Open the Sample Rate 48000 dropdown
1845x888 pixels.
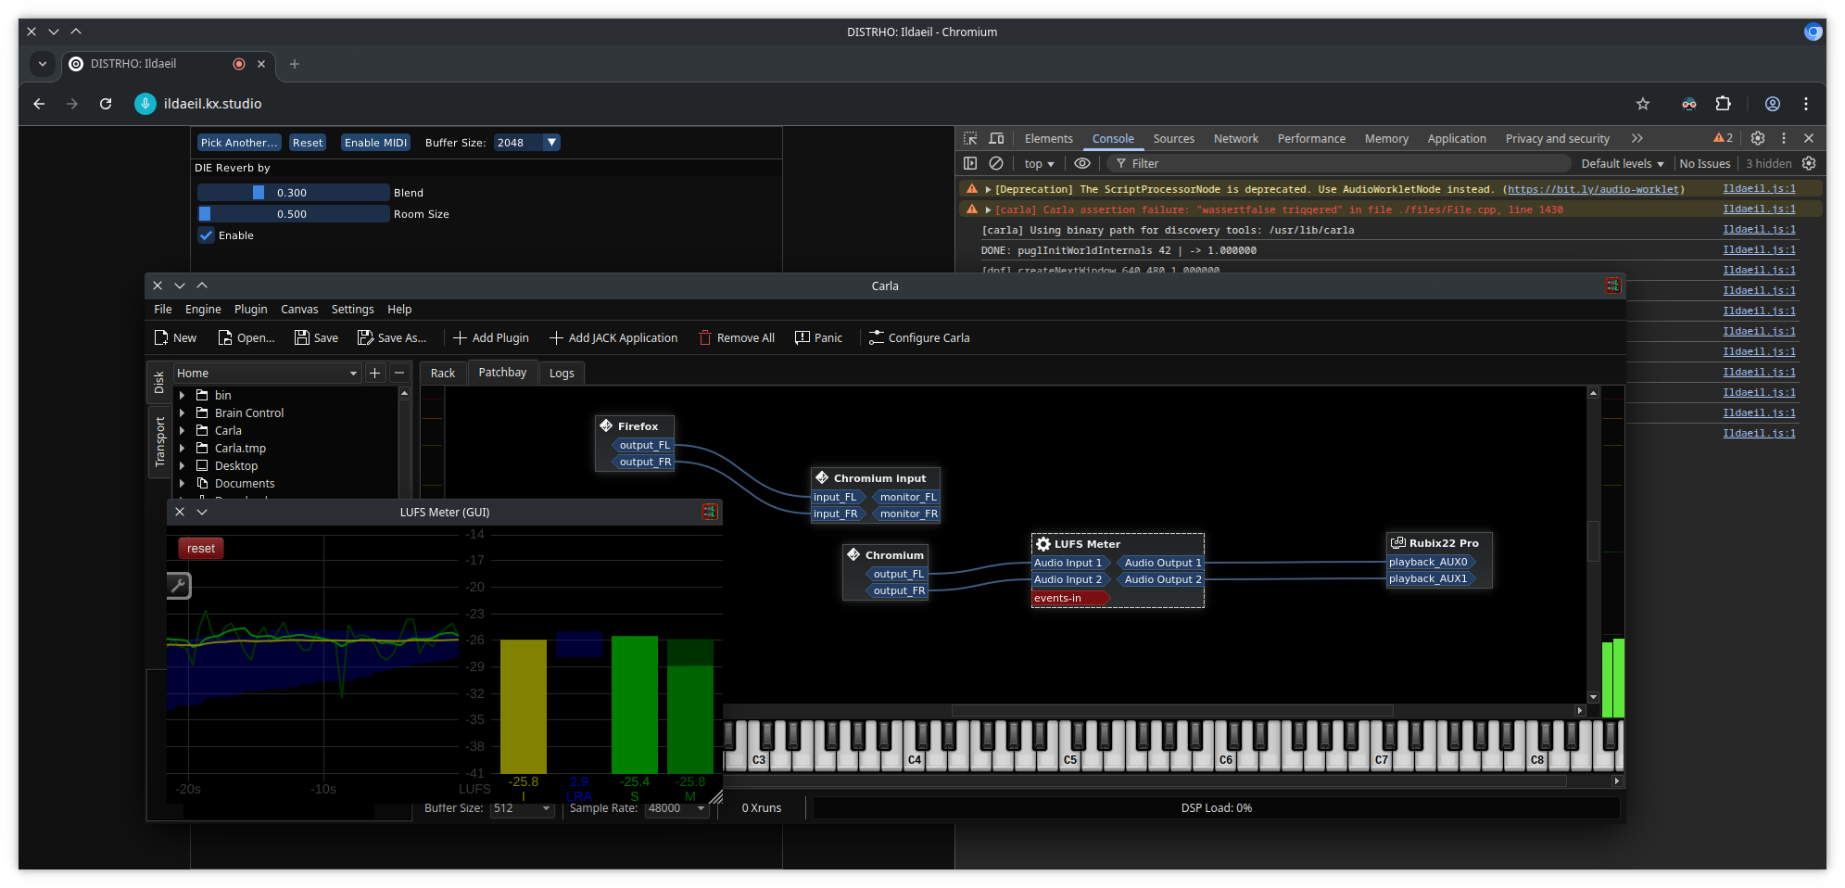pyautogui.click(x=677, y=808)
